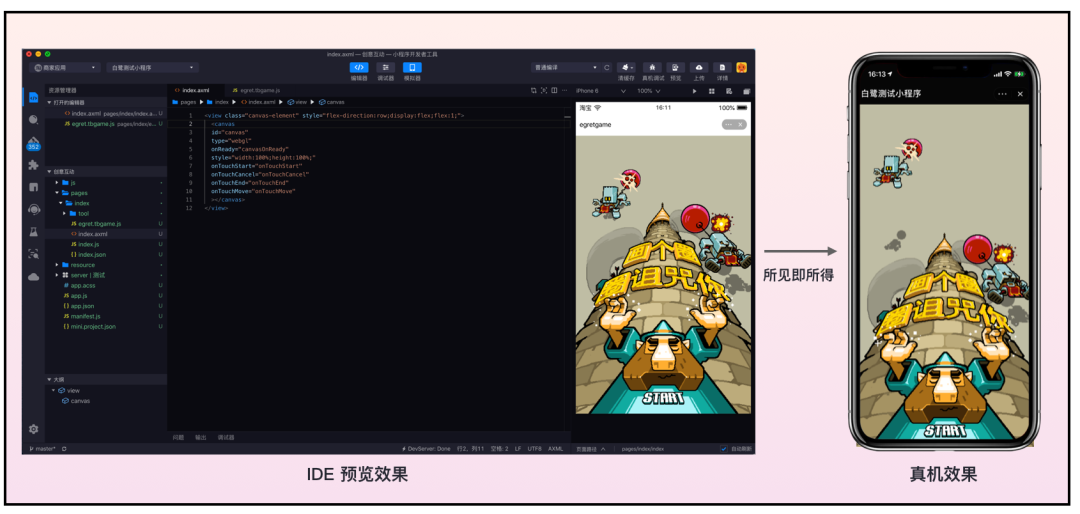Click the user avatar in the toolbar
Image resolution: width=1080 pixels, height=514 pixels.
click(742, 68)
